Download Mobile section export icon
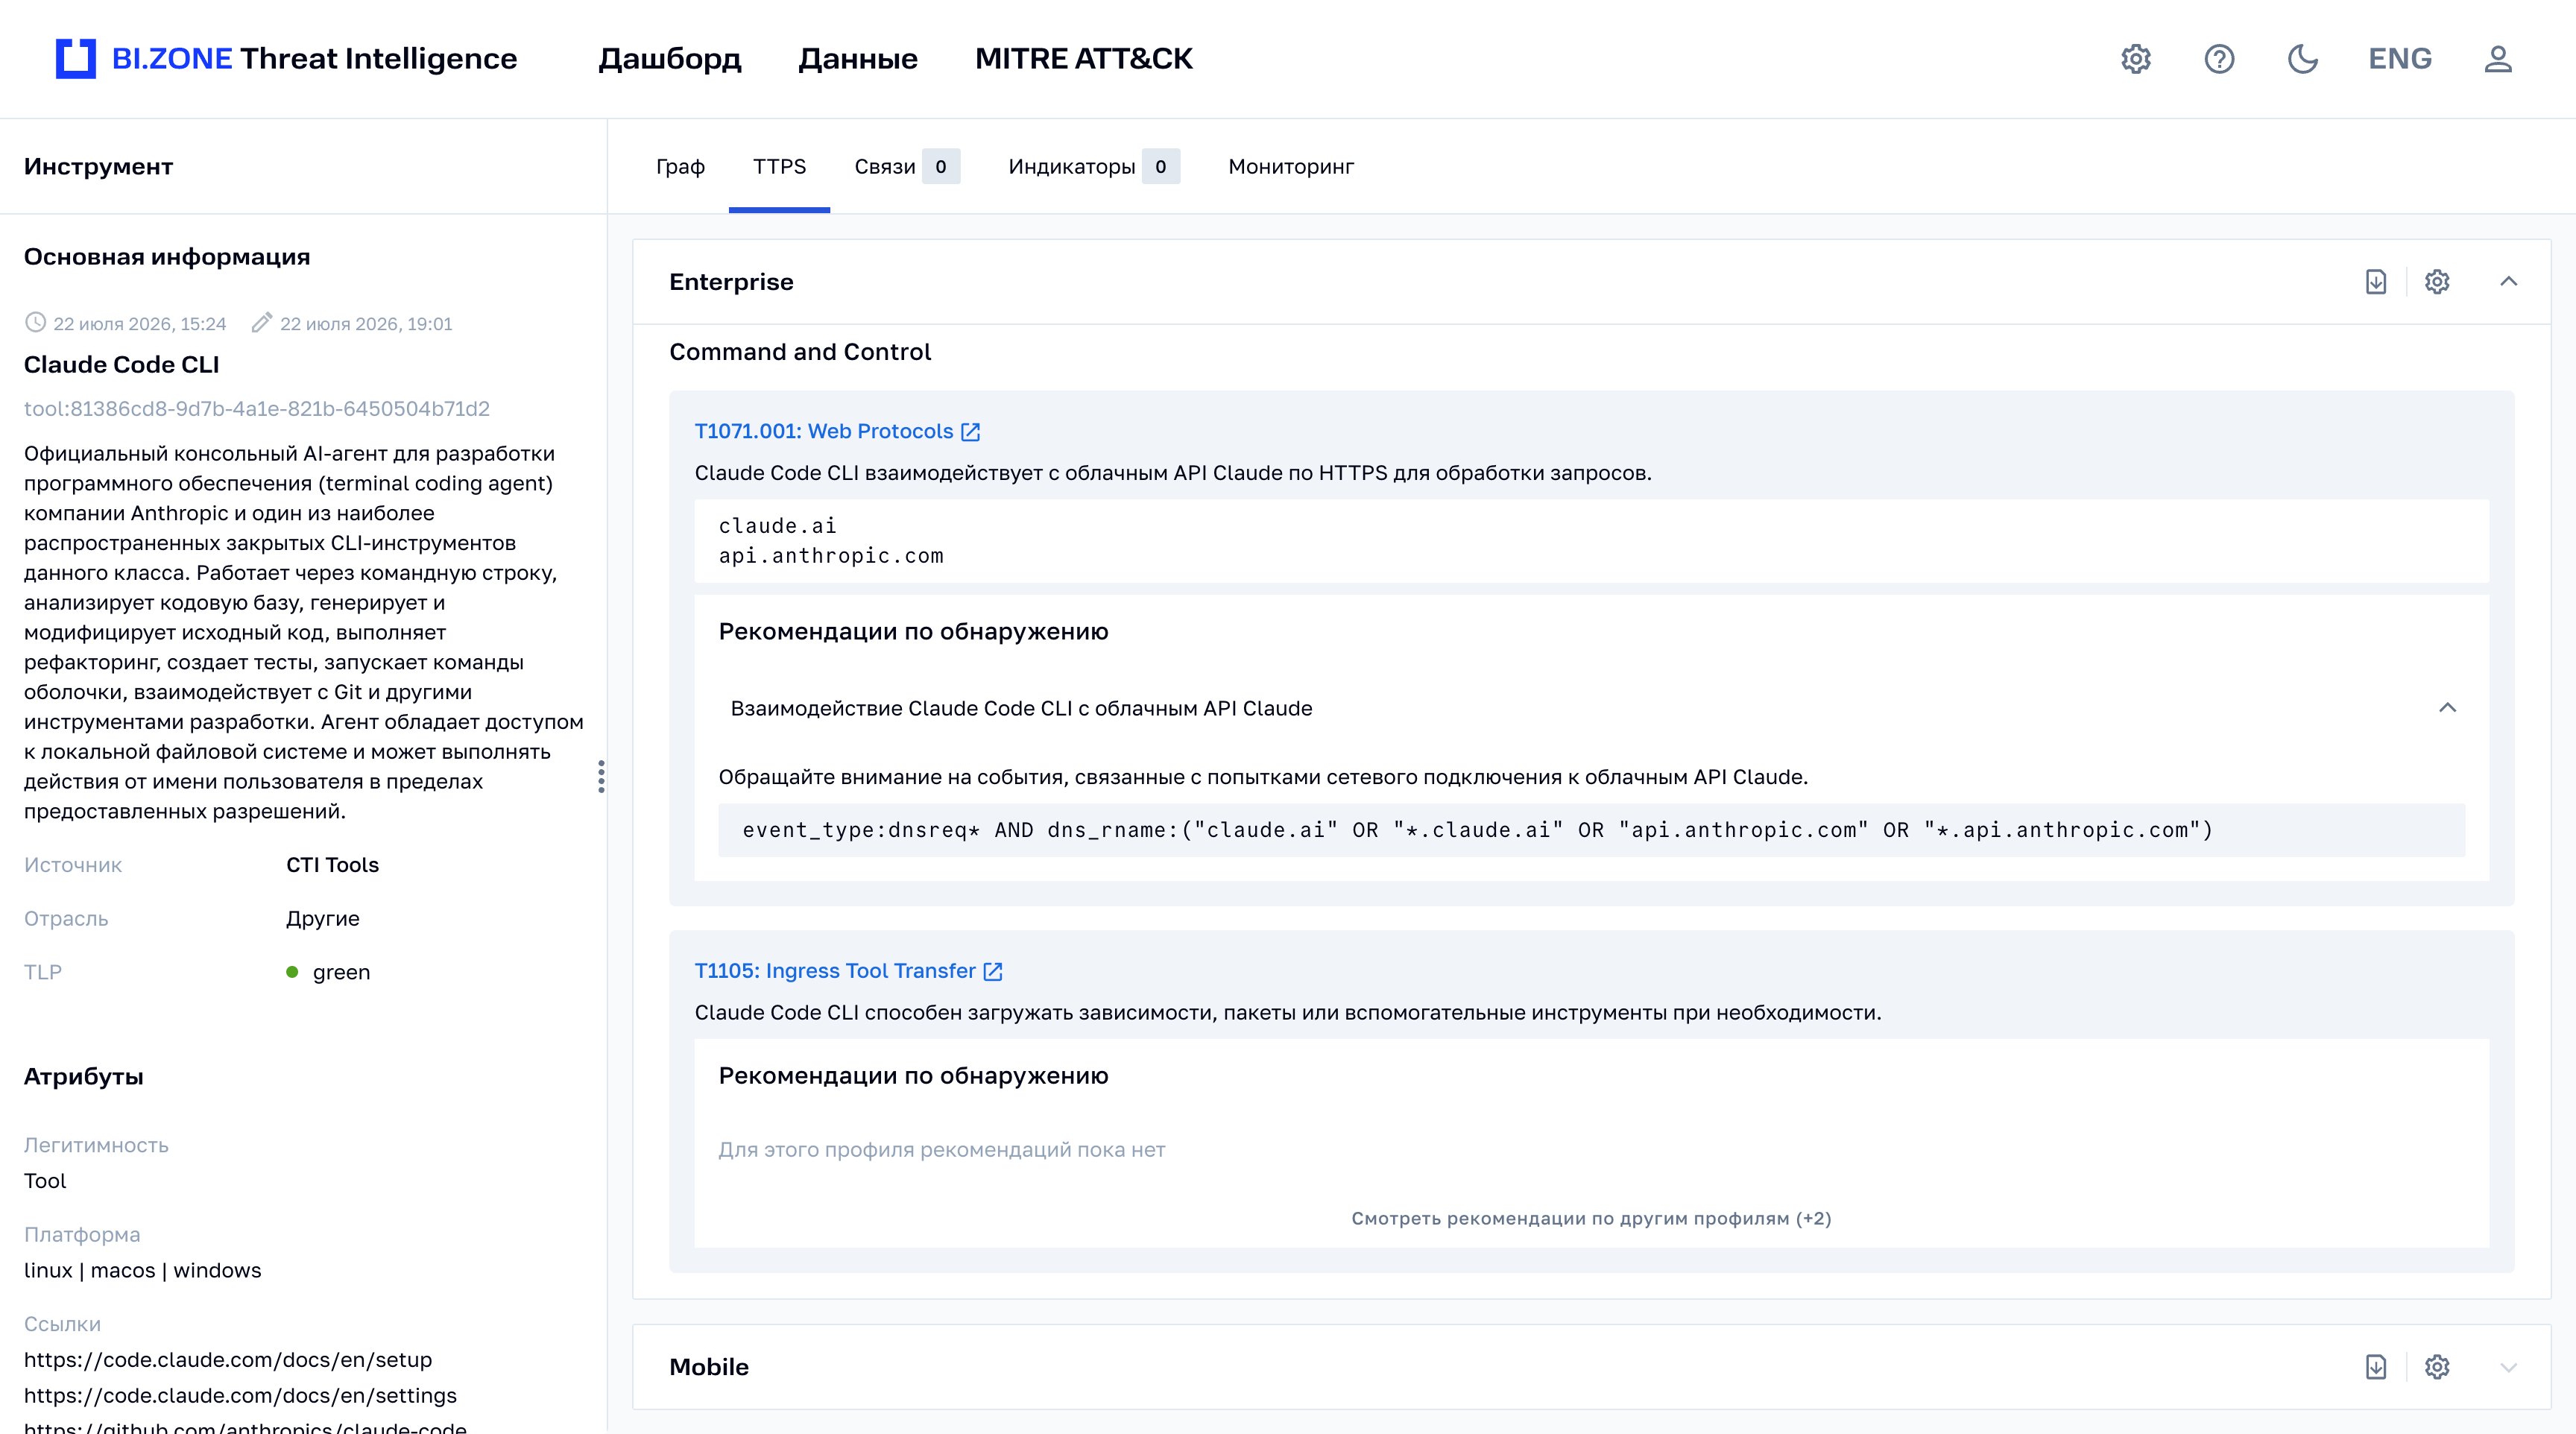Screen dimensions: 2576x1434 (2376, 1367)
